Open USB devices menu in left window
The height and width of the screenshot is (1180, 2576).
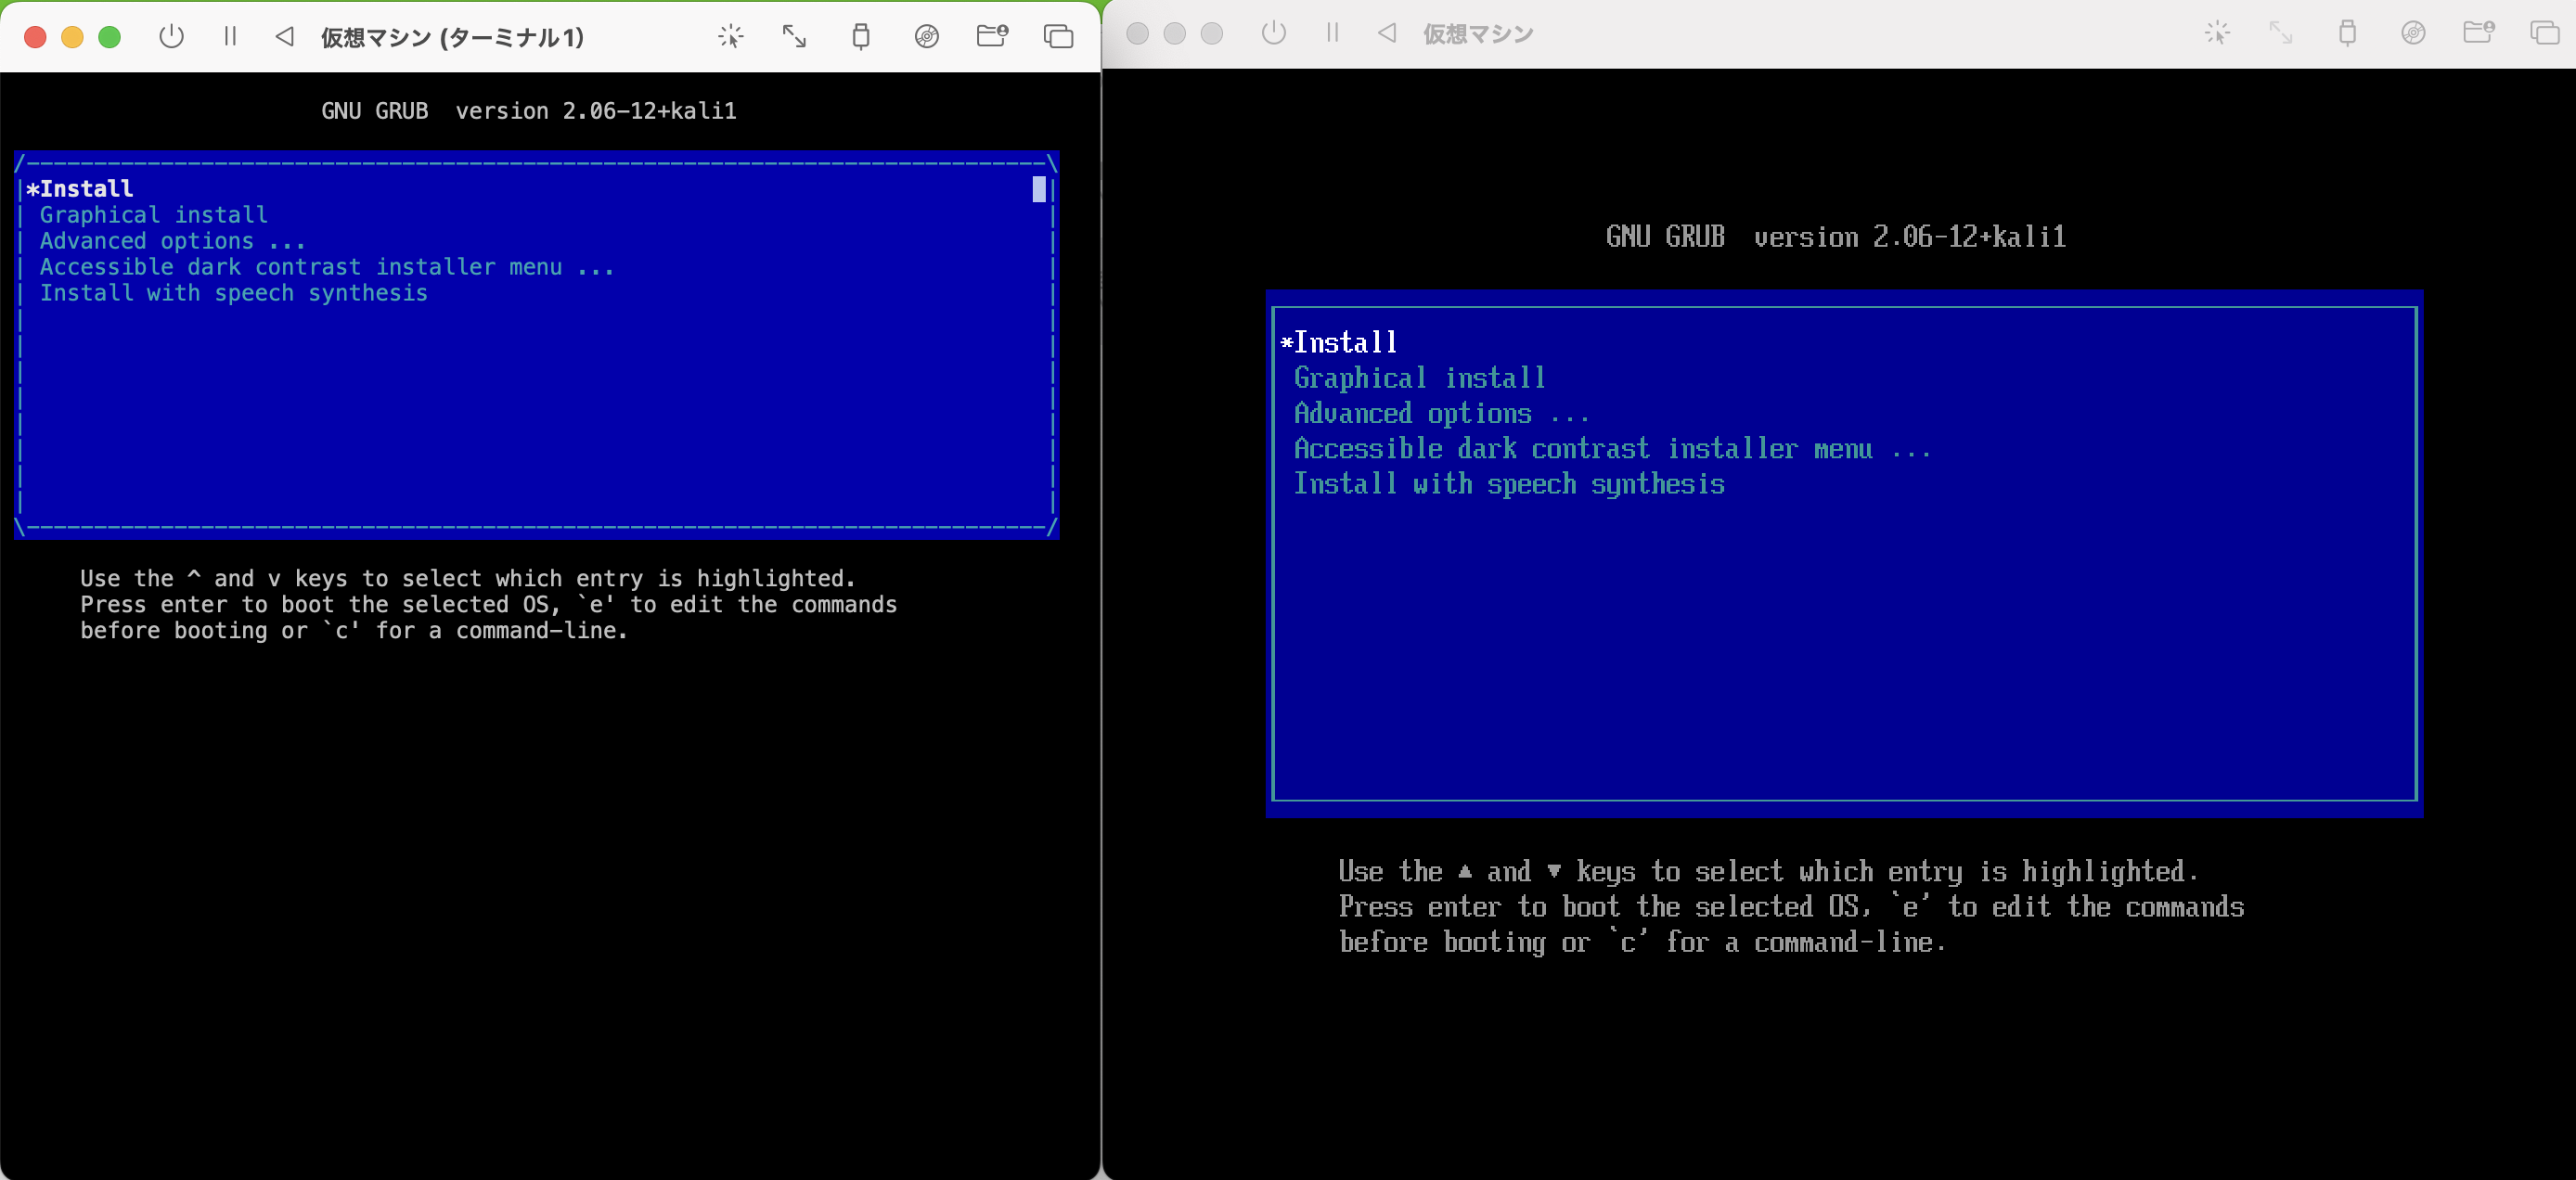[x=860, y=37]
